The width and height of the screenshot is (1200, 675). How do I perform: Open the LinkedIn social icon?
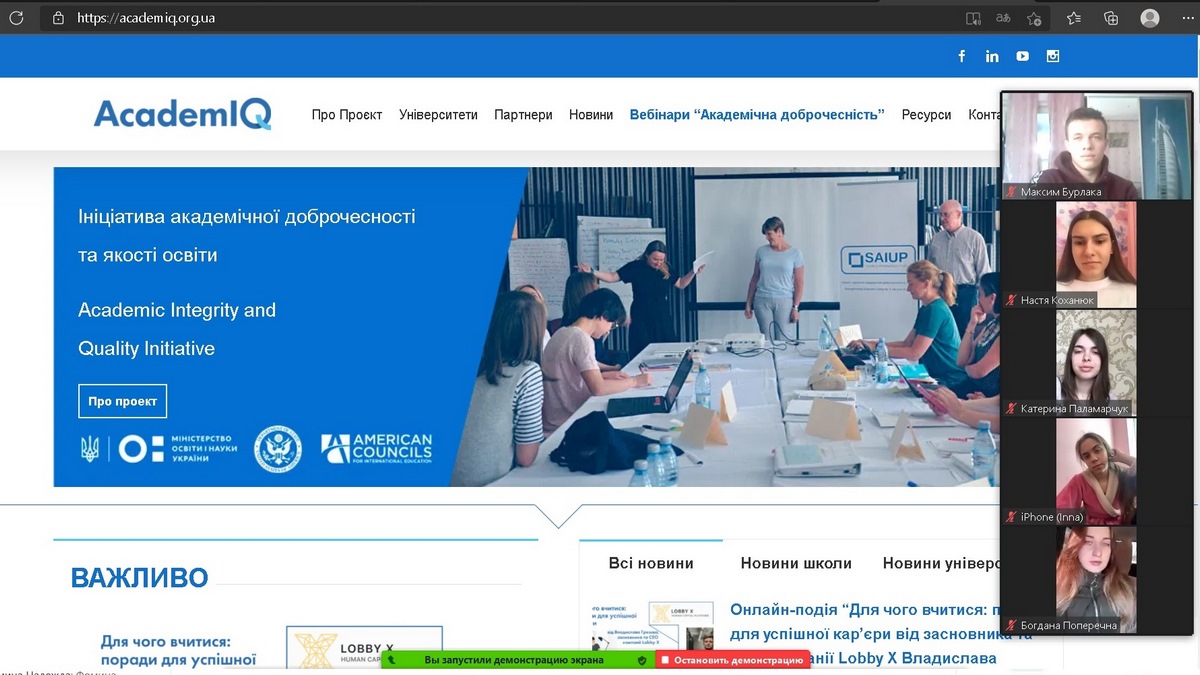[992, 56]
